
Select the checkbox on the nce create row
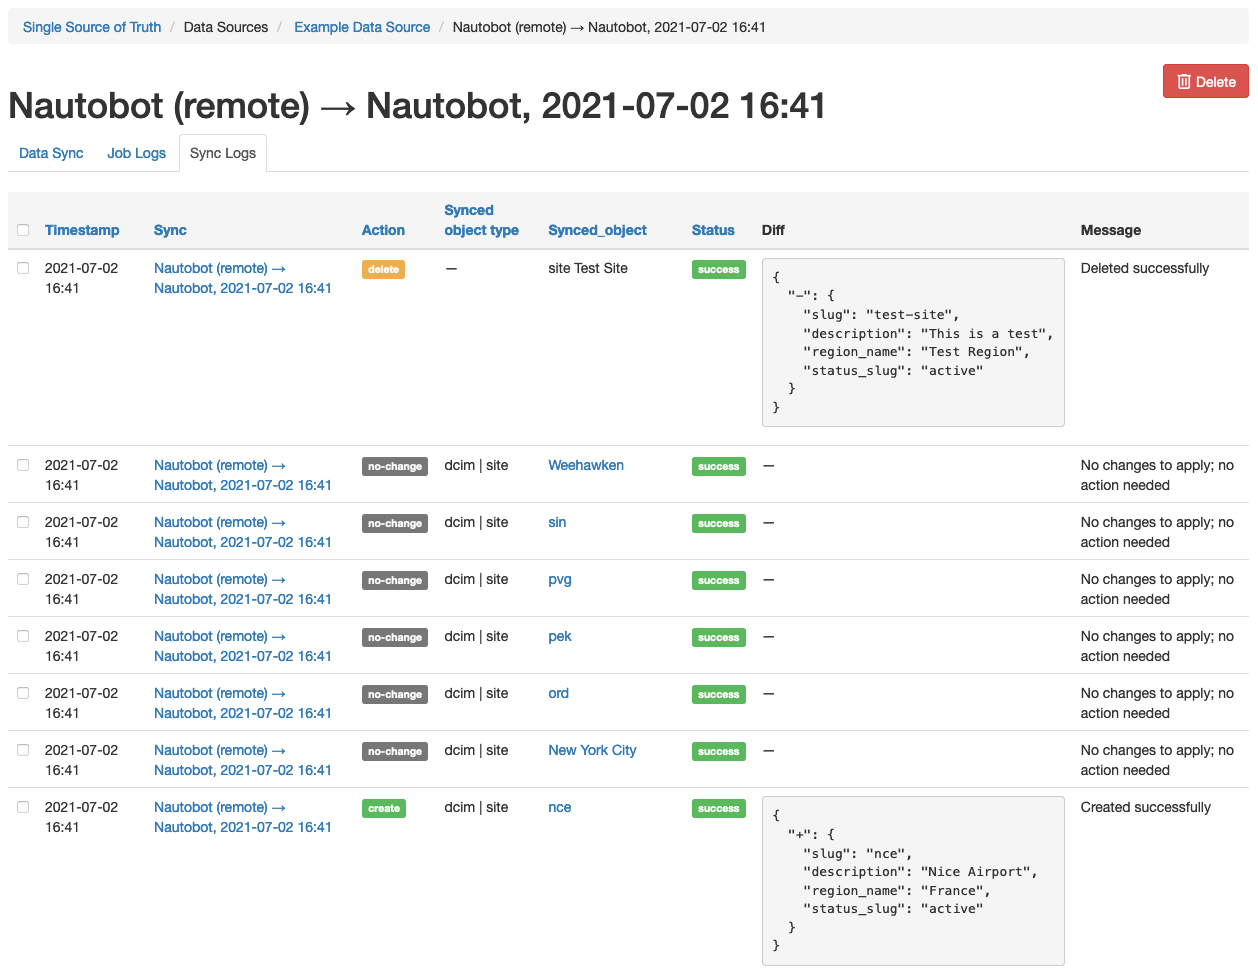pyautogui.click(x=23, y=806)
